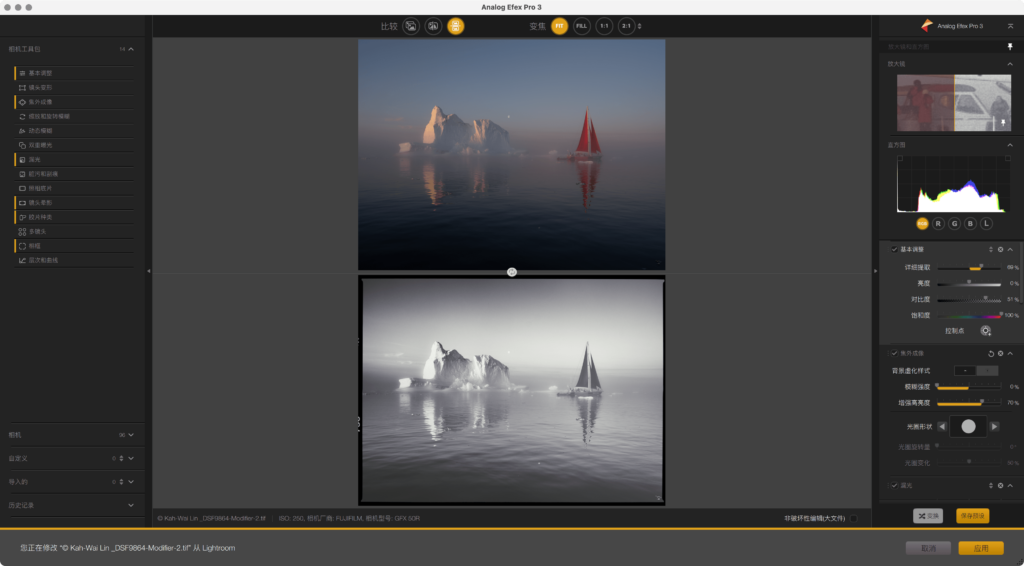The height and width of the screenshot is (566, 1024).
Task: Select 多镜头 in toolkit list
Action: (74, 231)
